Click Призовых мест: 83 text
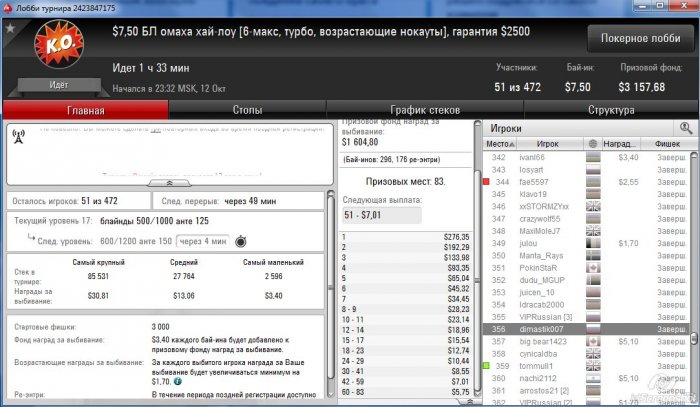This screenshot has width=700, height=407. coord(405,182)
